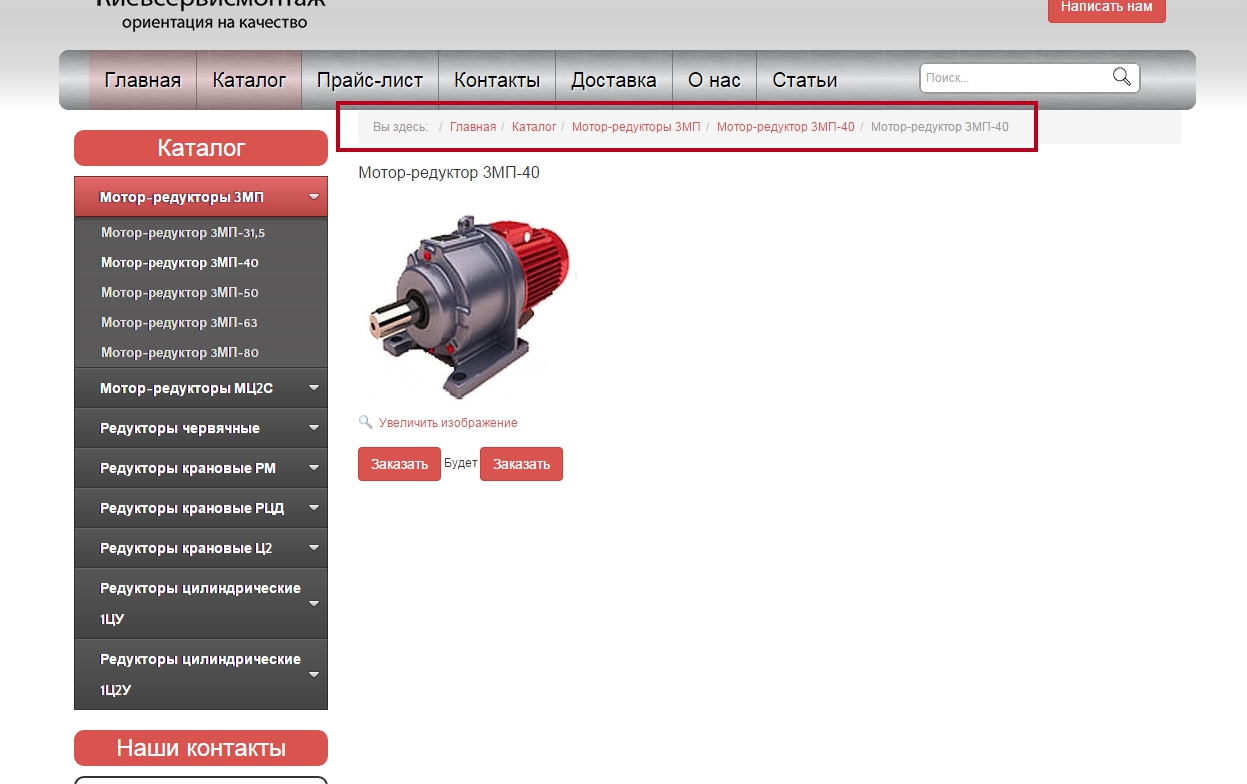Click the search magnifier icon

tap(1122, 77)
